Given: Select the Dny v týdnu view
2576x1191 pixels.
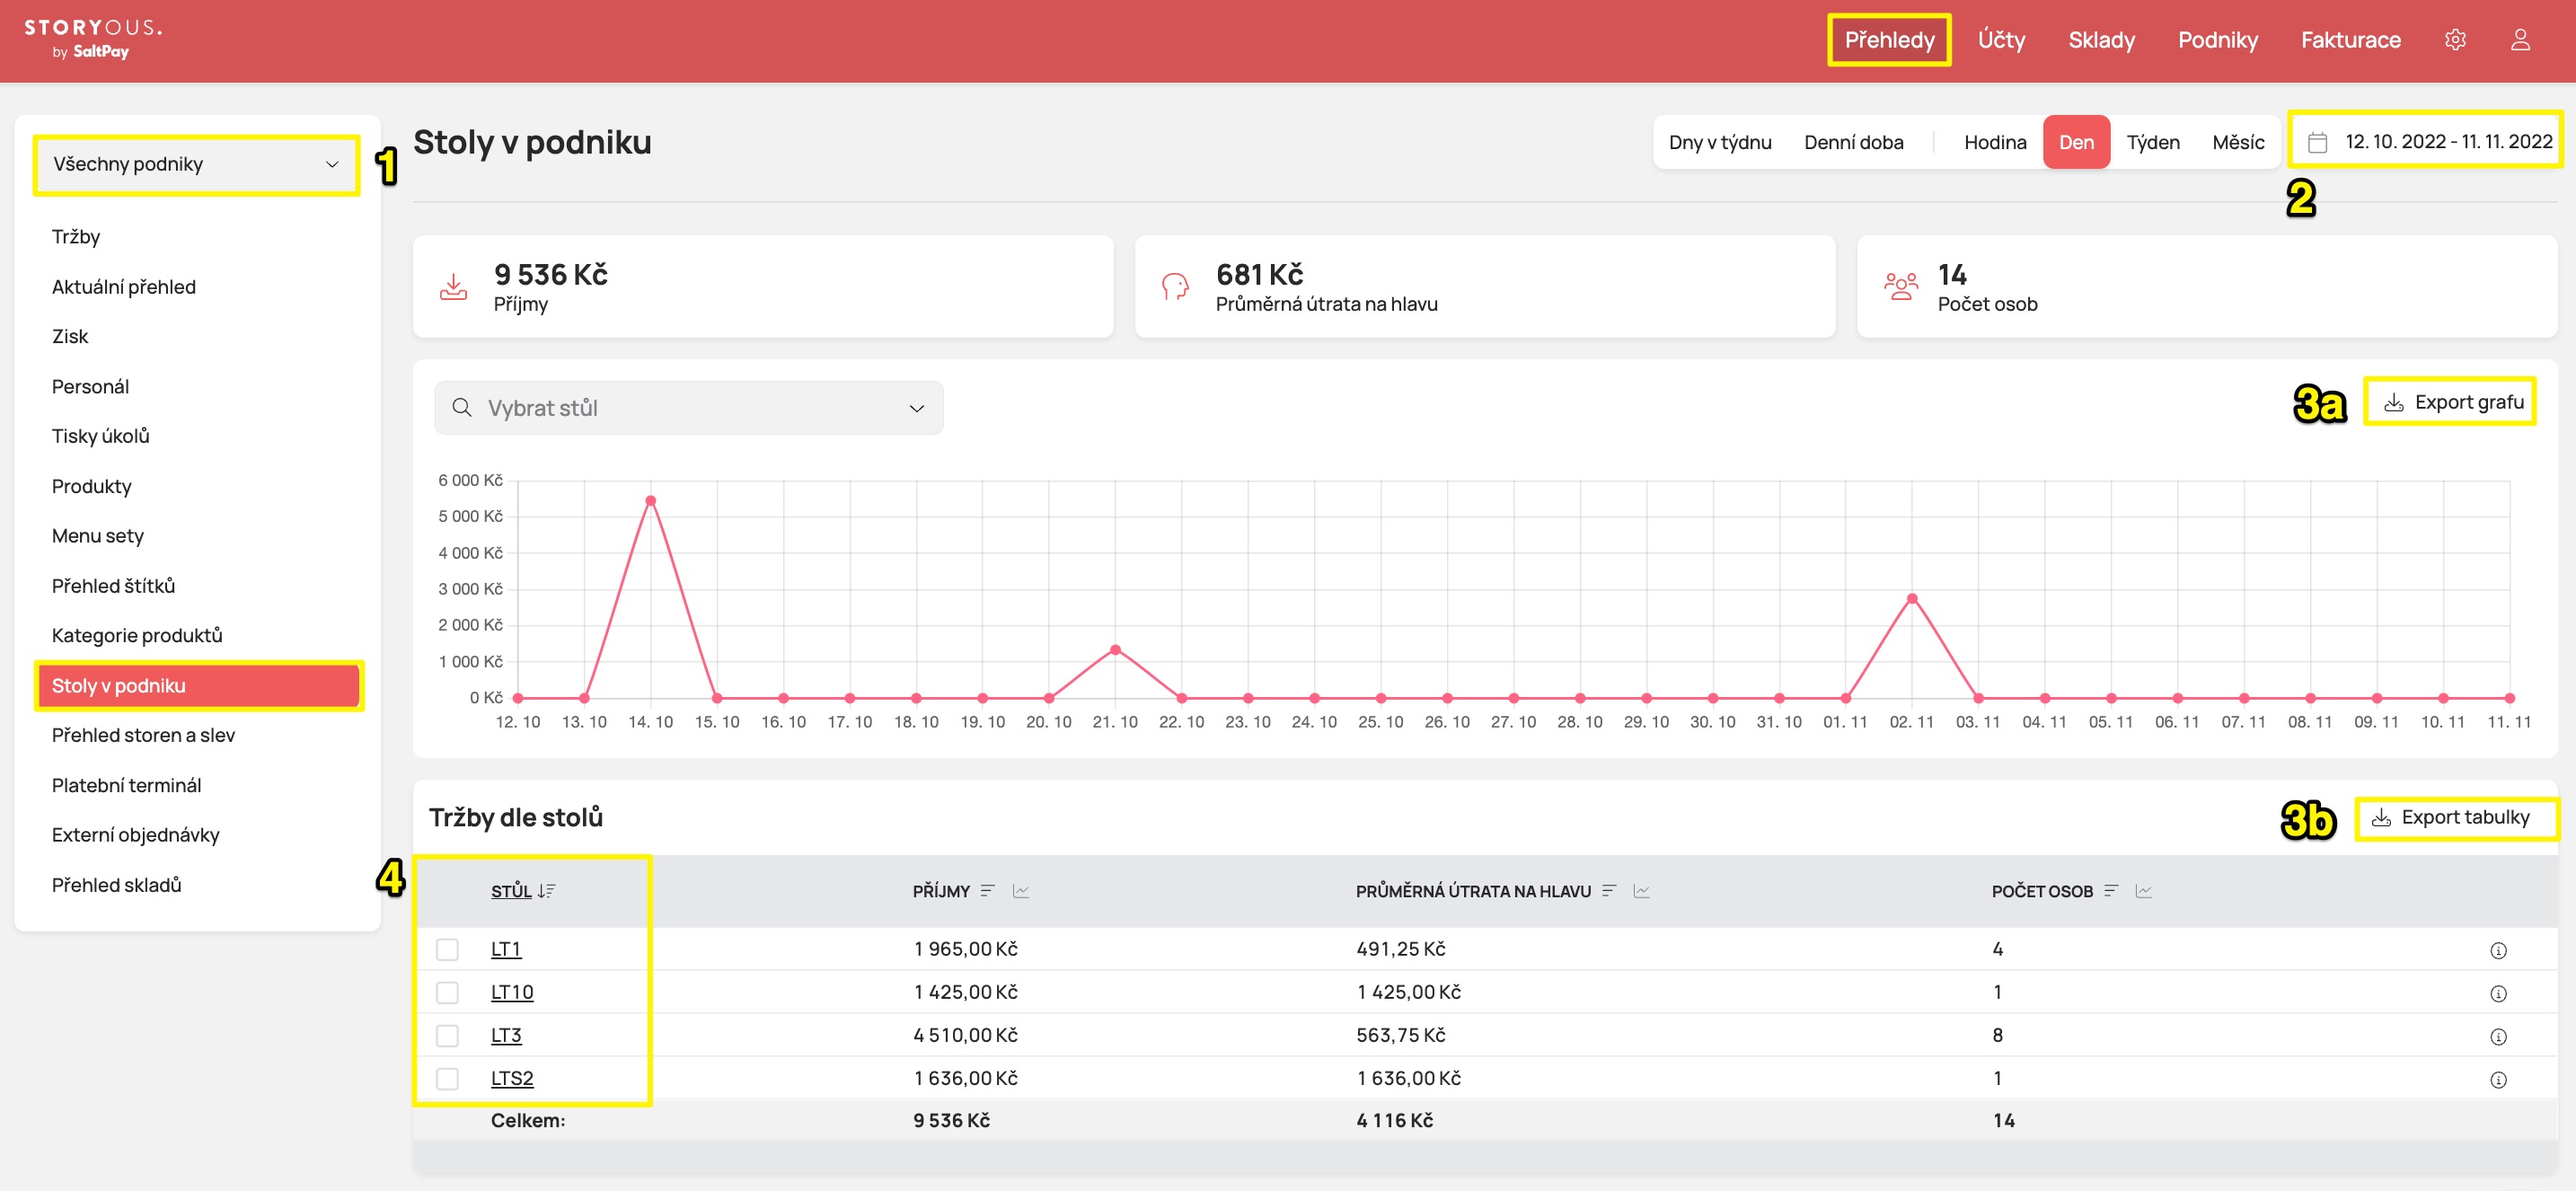Looking at the screenshot, I should click(1720, 142).
